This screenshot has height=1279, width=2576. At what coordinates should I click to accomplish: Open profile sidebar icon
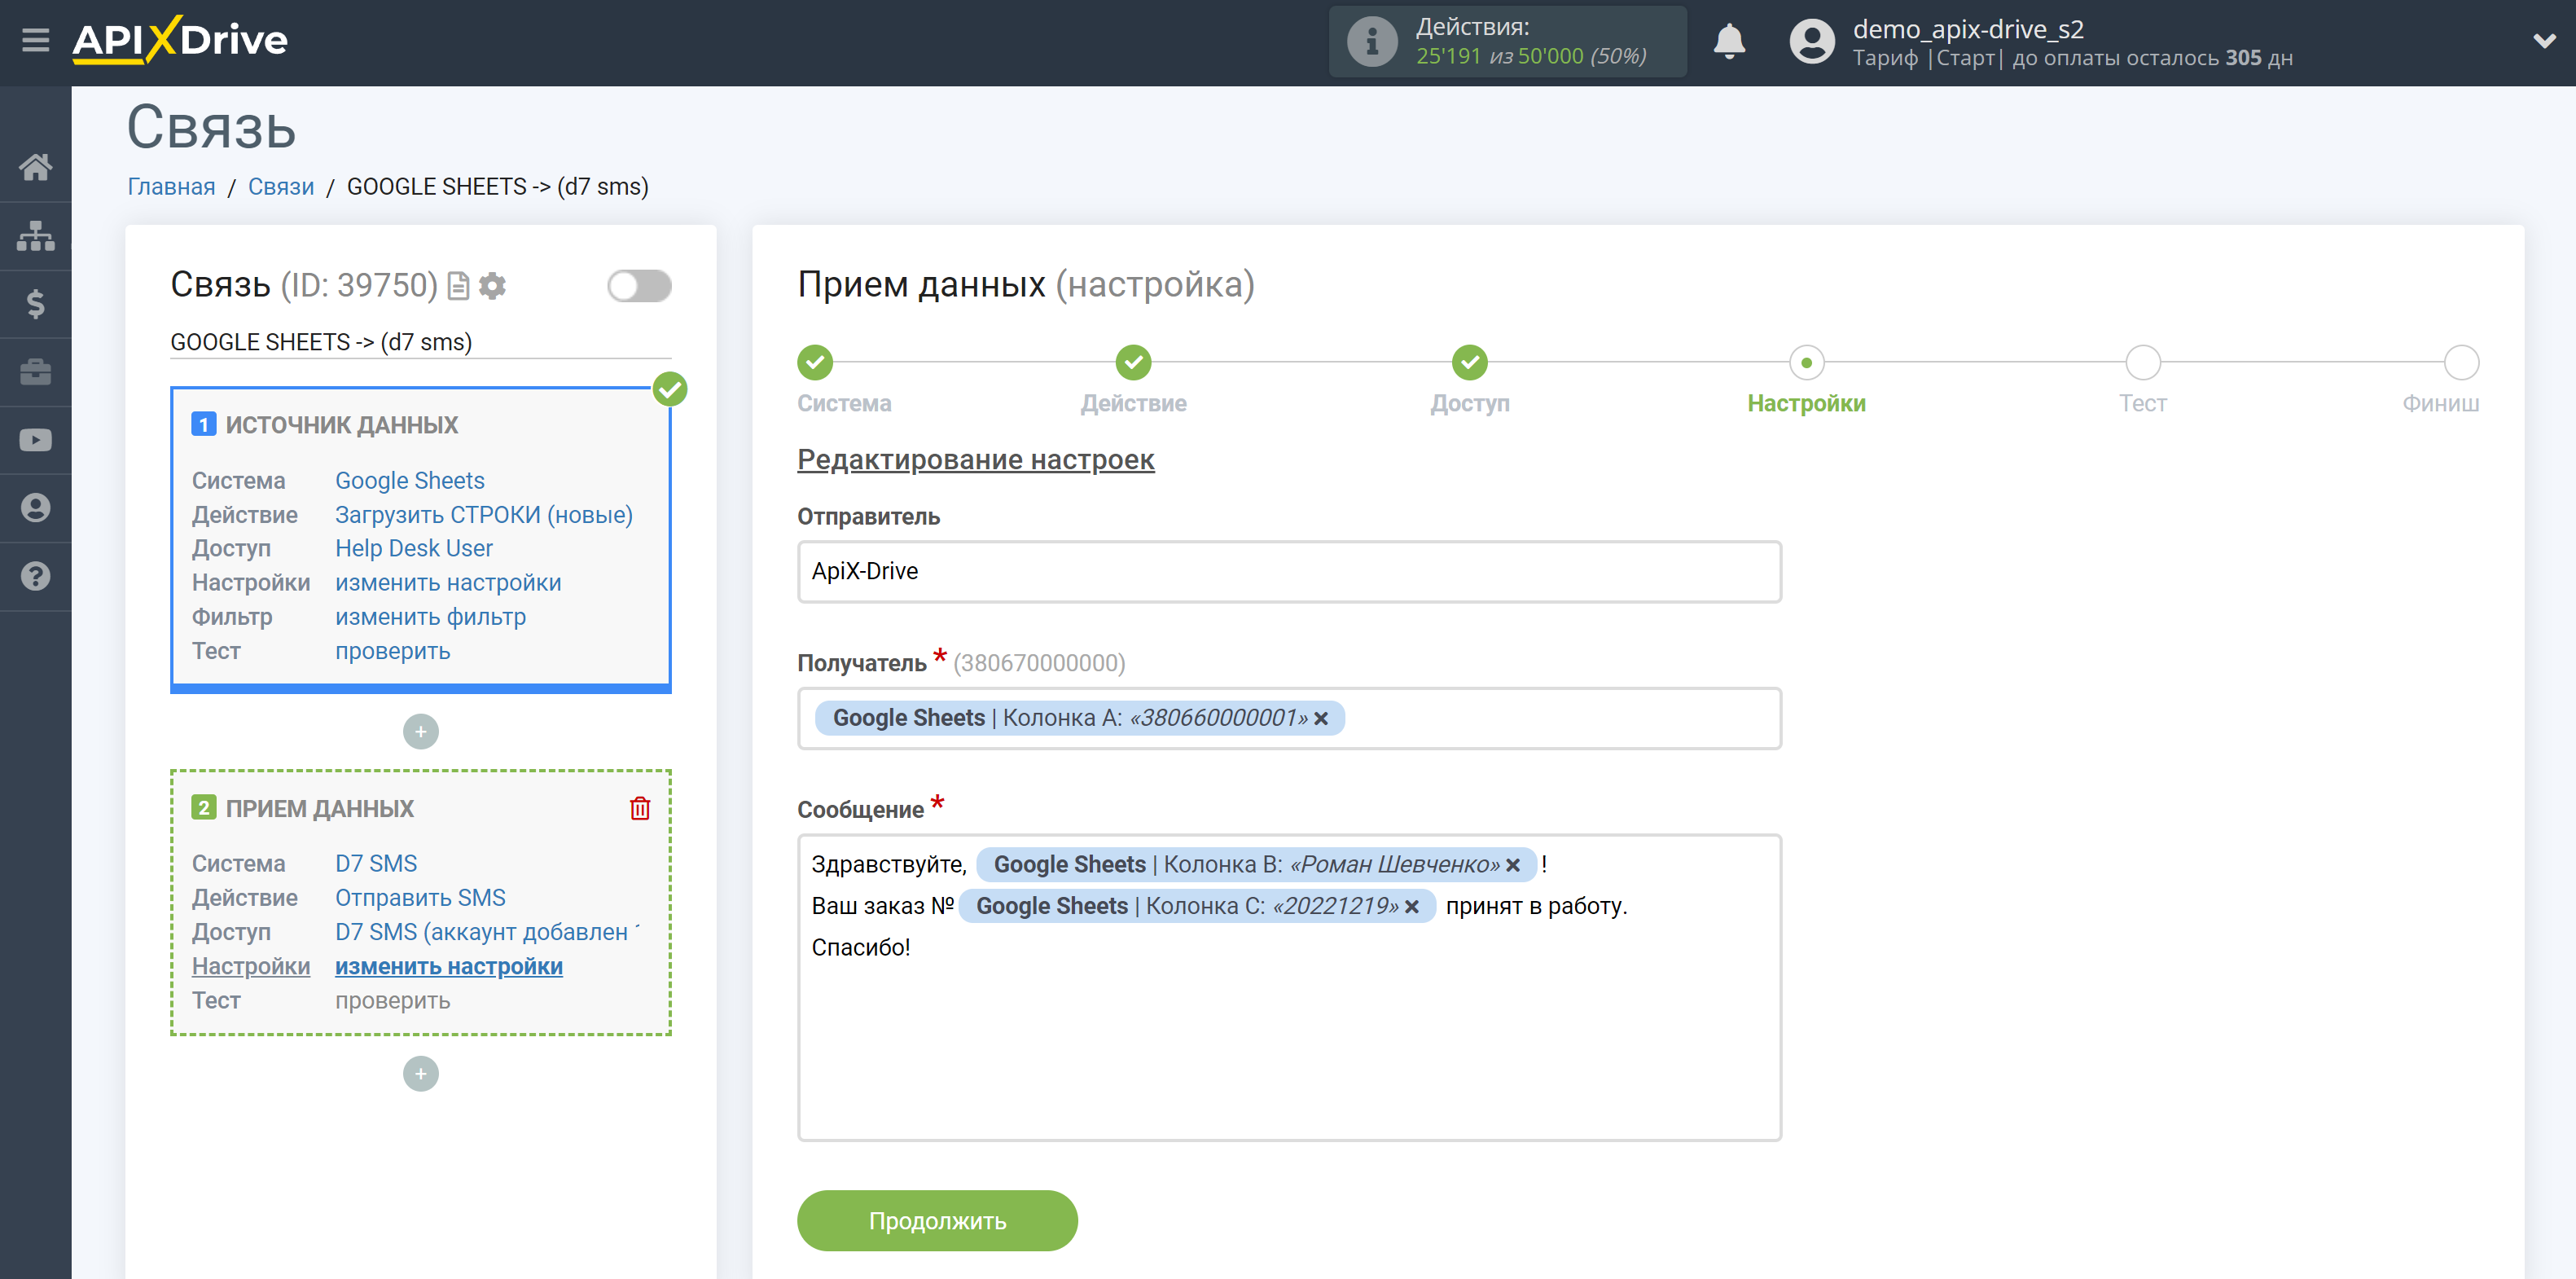click(36, 508)
